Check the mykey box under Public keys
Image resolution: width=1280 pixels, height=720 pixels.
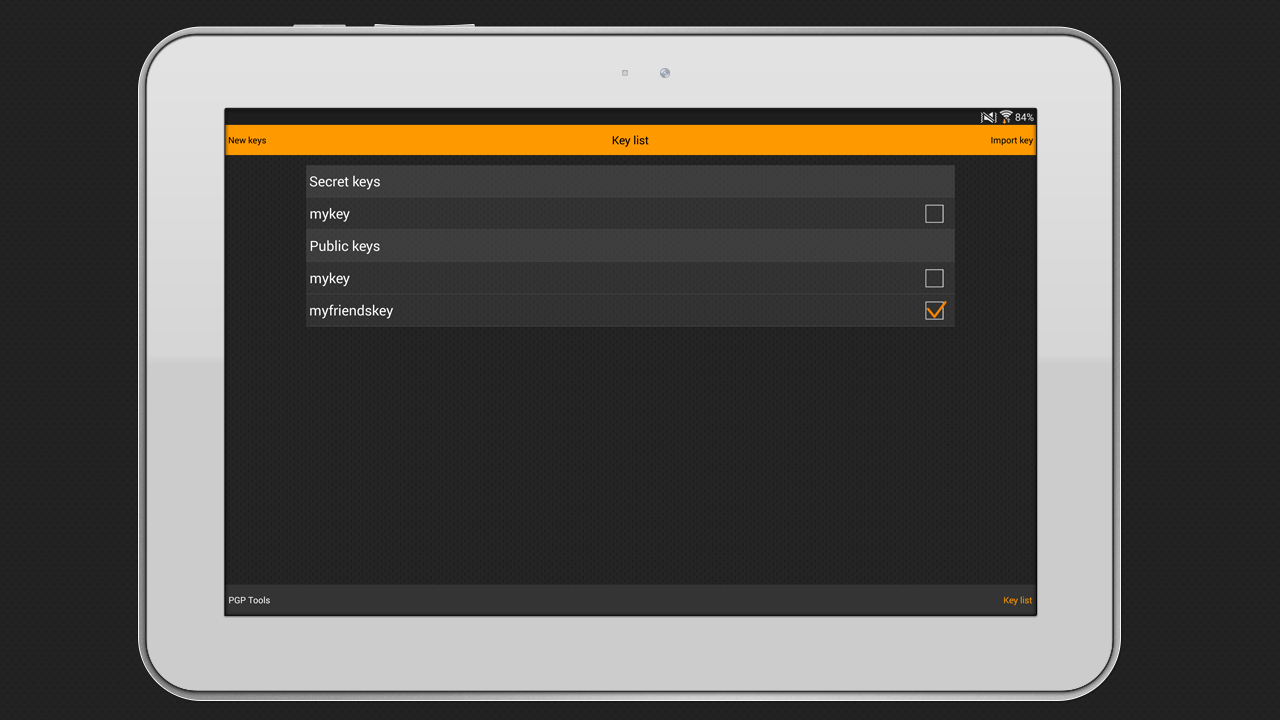pyautogui.click(x=934, y=278)
